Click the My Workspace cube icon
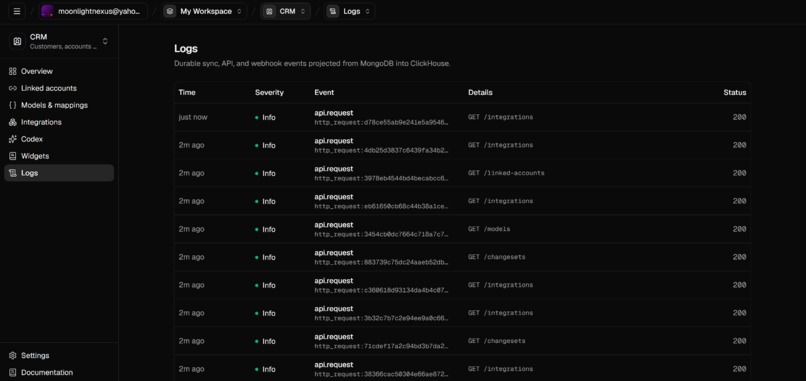Image resolution: width=806 pixels, height=381 pixels. coord(170,11)
